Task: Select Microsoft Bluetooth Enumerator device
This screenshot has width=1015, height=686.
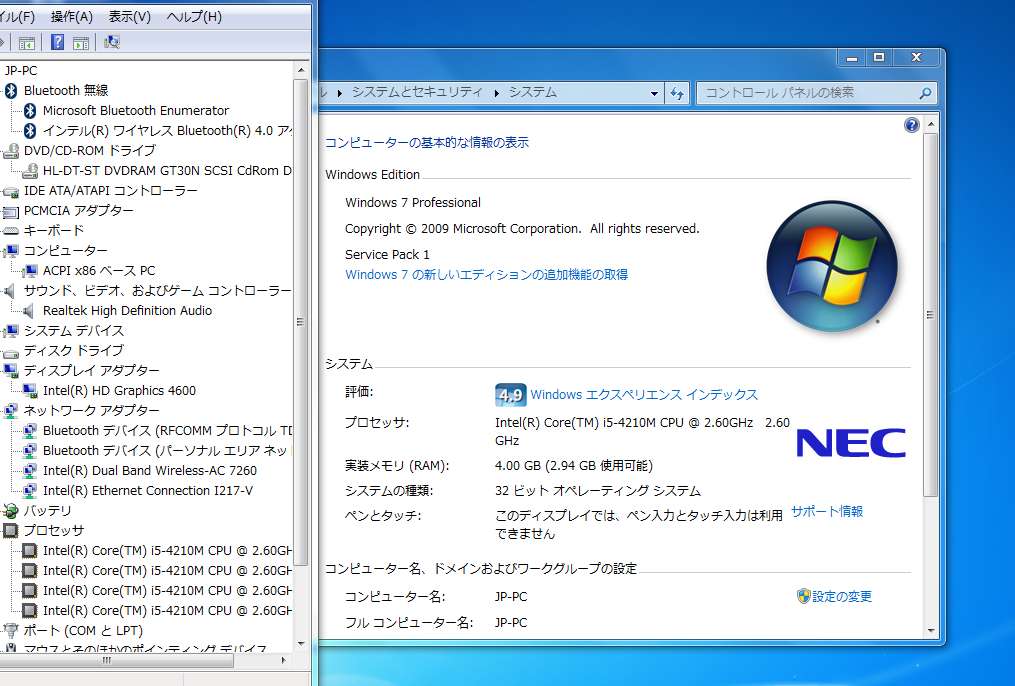Action: pos(136,111)
